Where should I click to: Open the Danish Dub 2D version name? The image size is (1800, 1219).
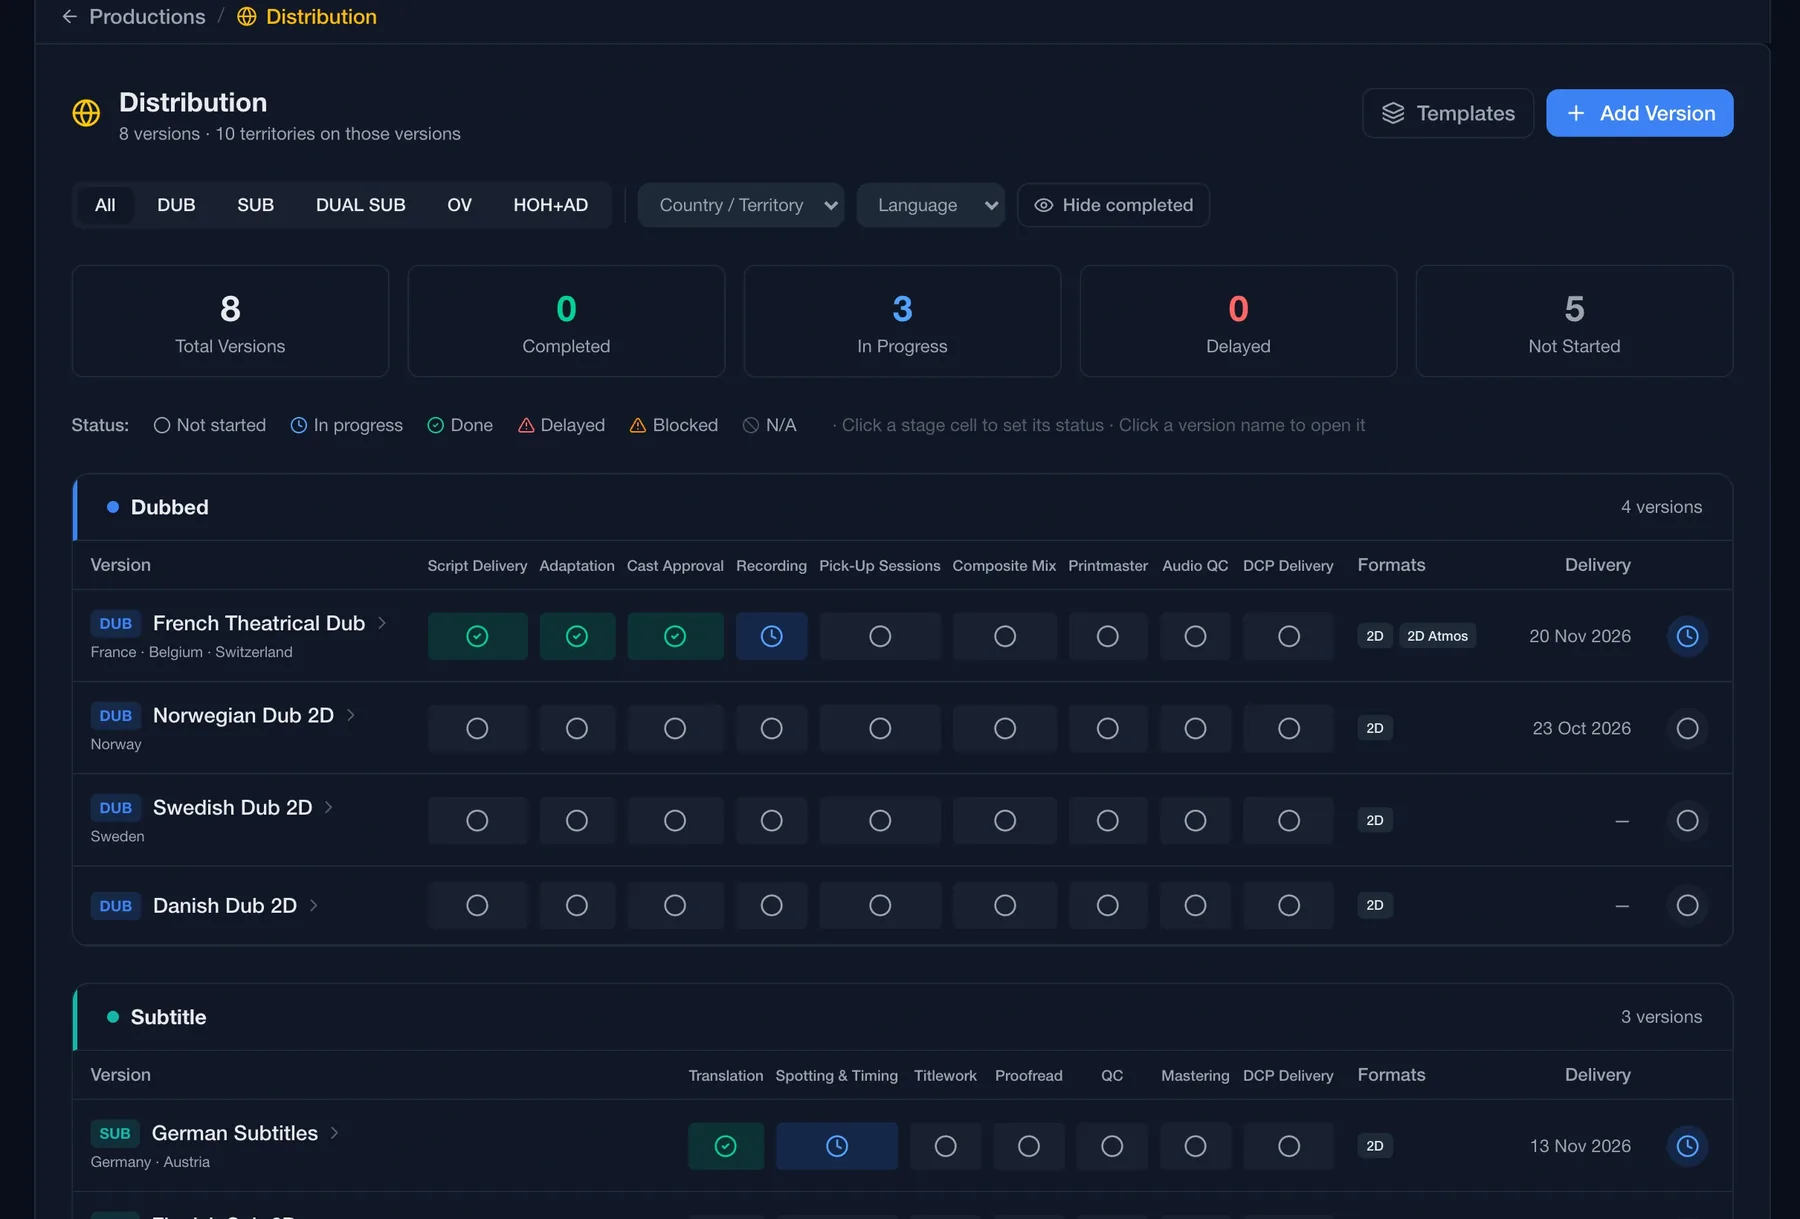[225, 905]
